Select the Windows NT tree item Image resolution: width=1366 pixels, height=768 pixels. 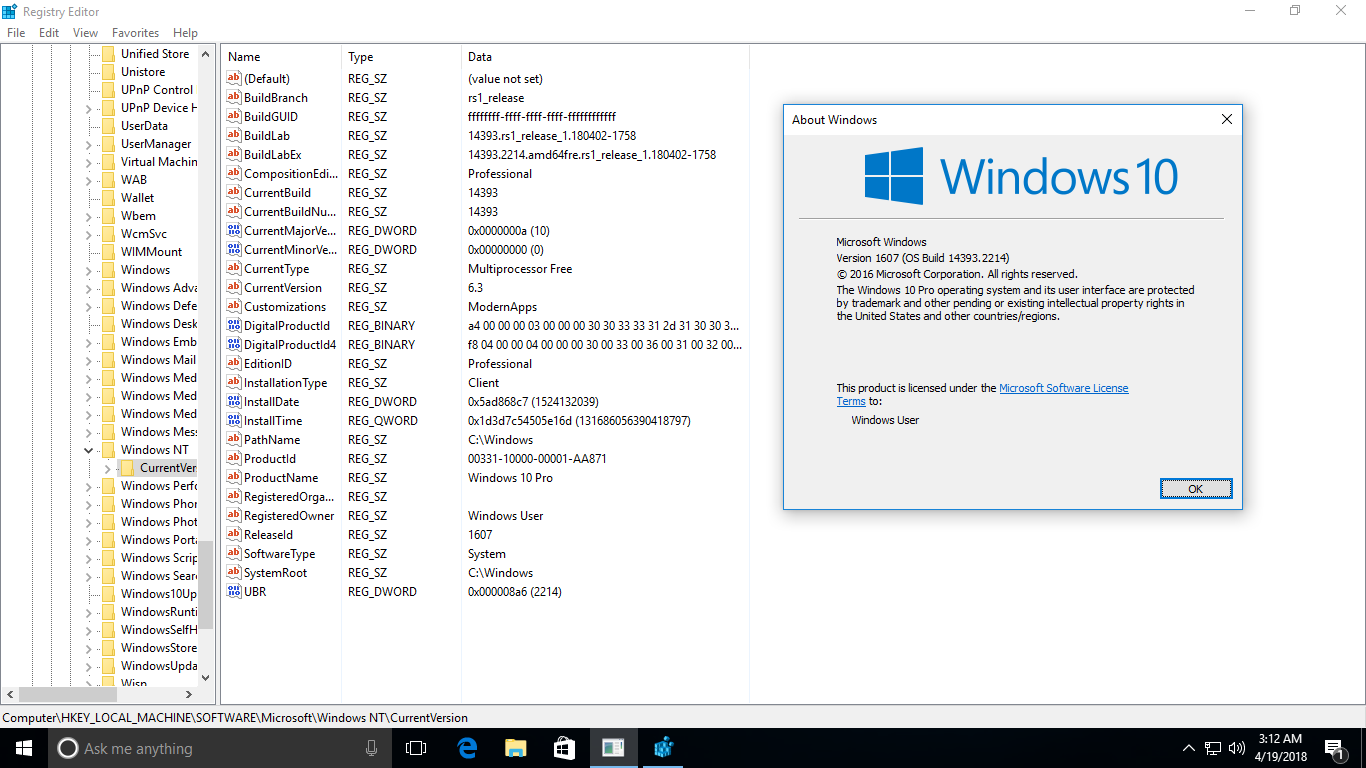(154, 450)
